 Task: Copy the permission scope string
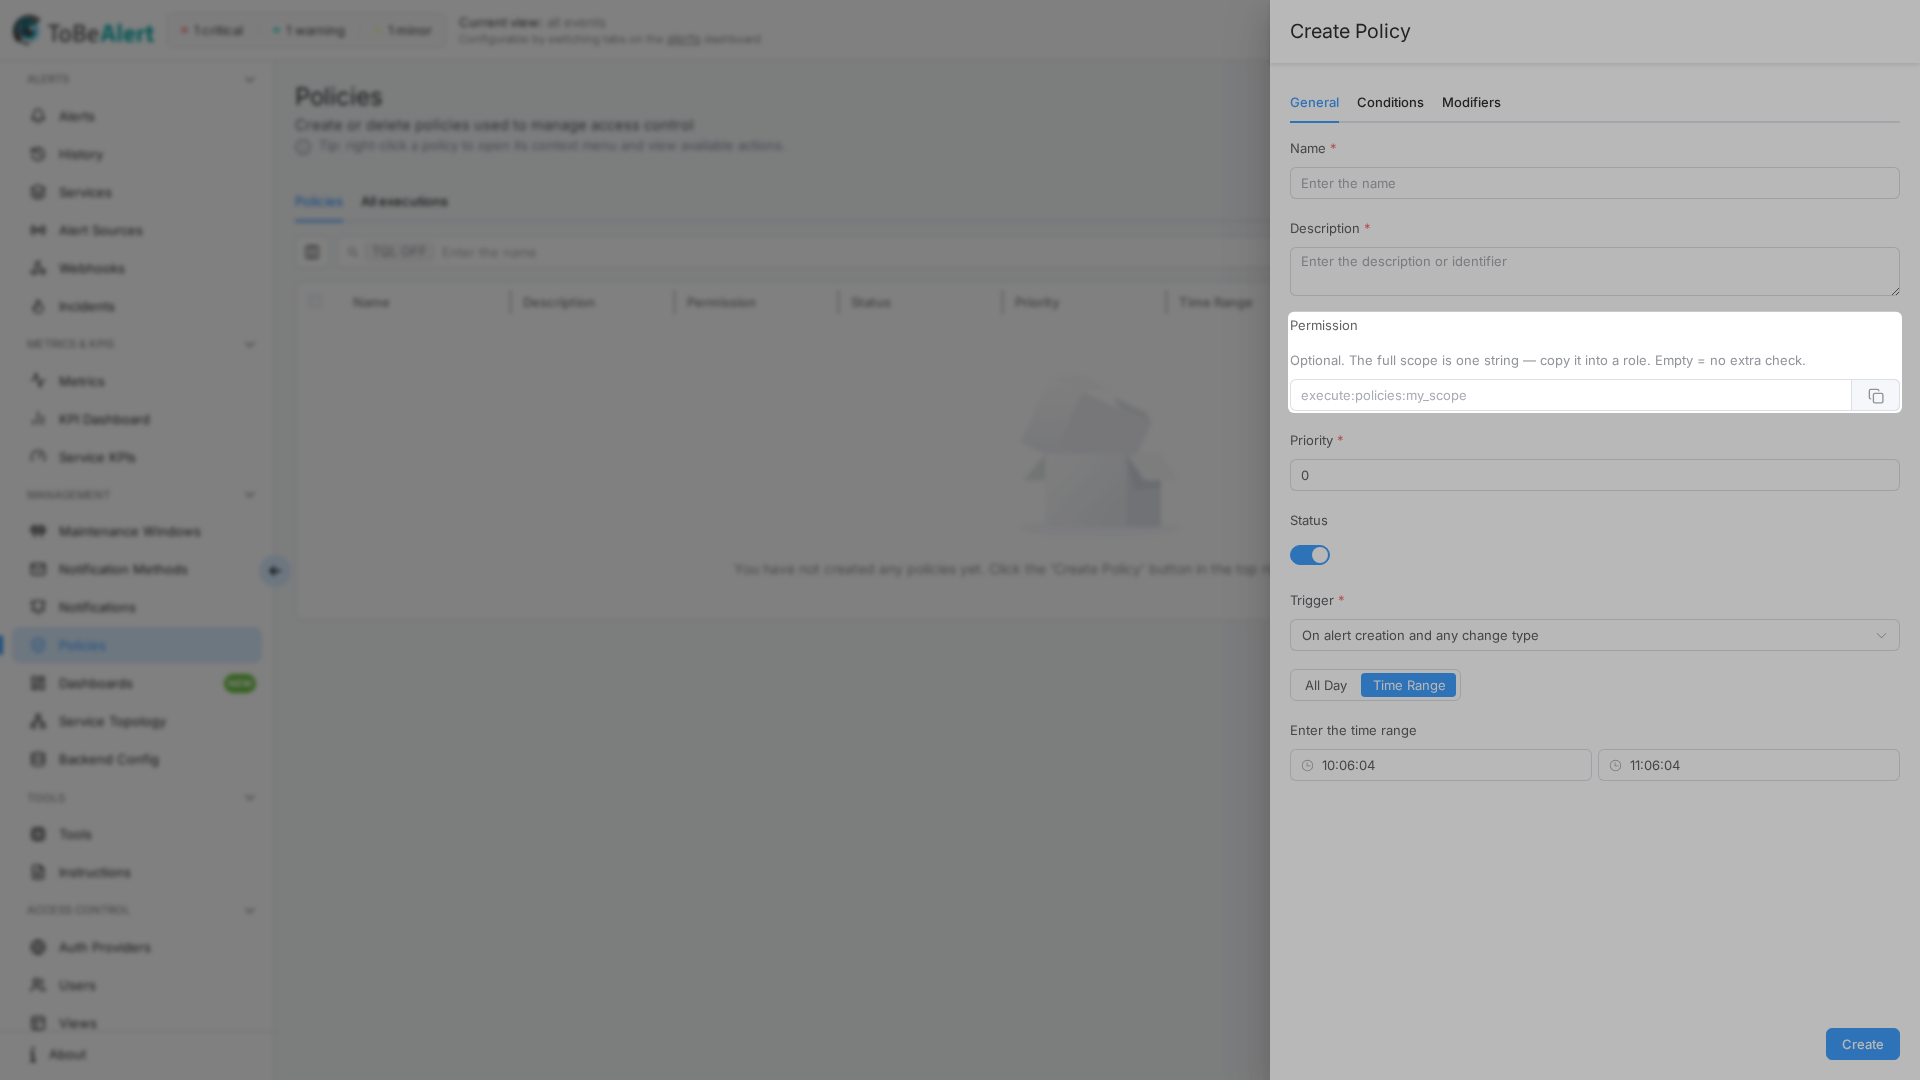[1875, 396]
